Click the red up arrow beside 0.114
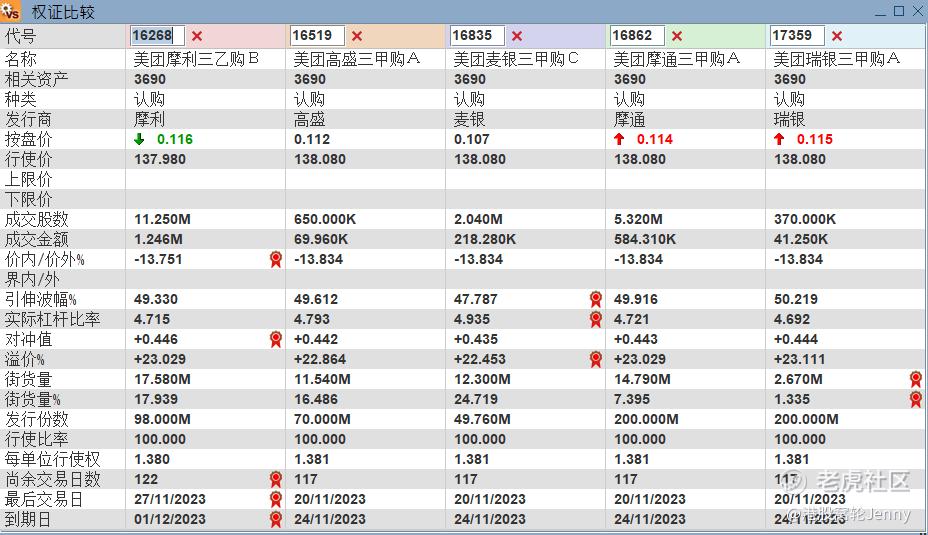The image size is (928, 535). 619,139
